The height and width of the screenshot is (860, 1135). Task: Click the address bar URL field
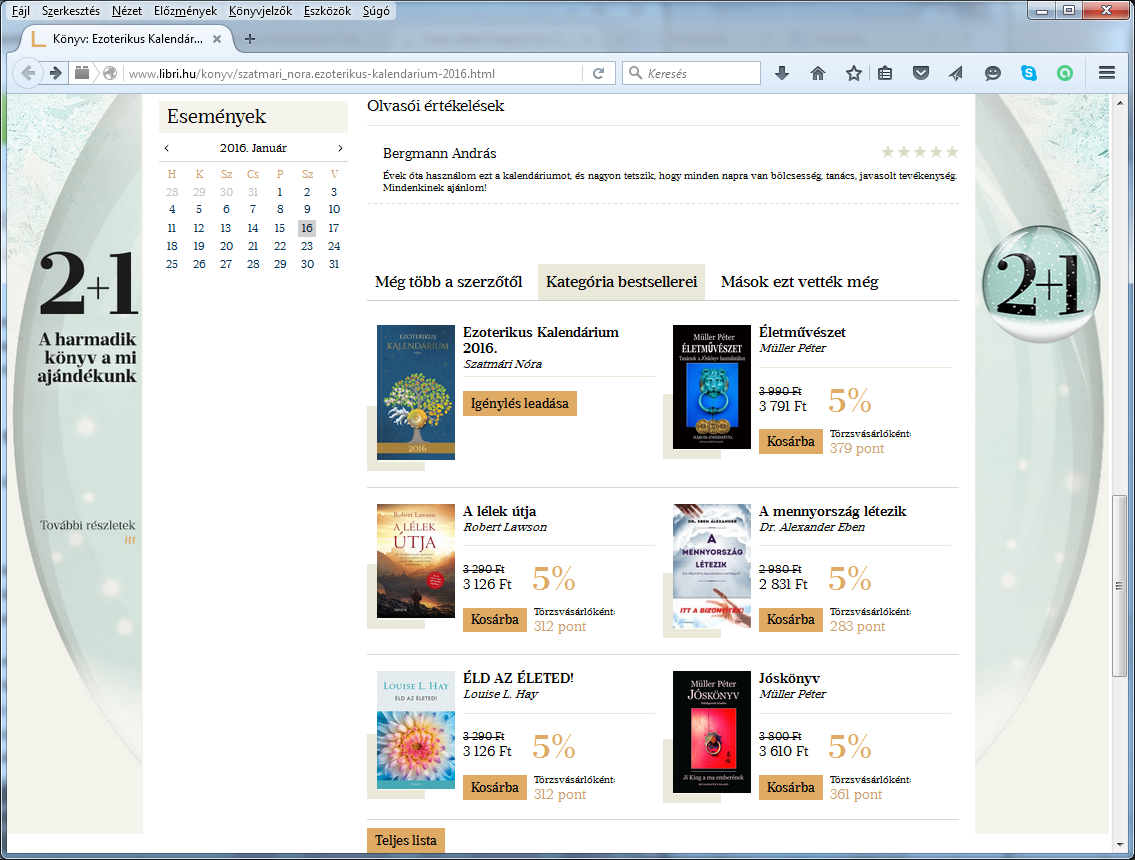353,73
